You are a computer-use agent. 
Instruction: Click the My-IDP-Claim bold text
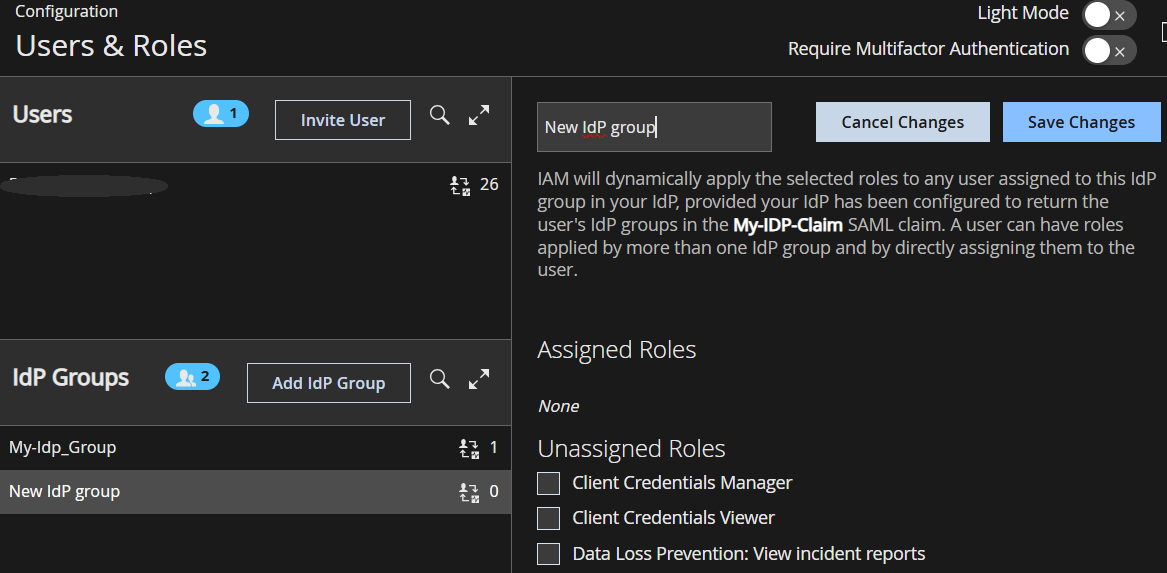(787, 225)
